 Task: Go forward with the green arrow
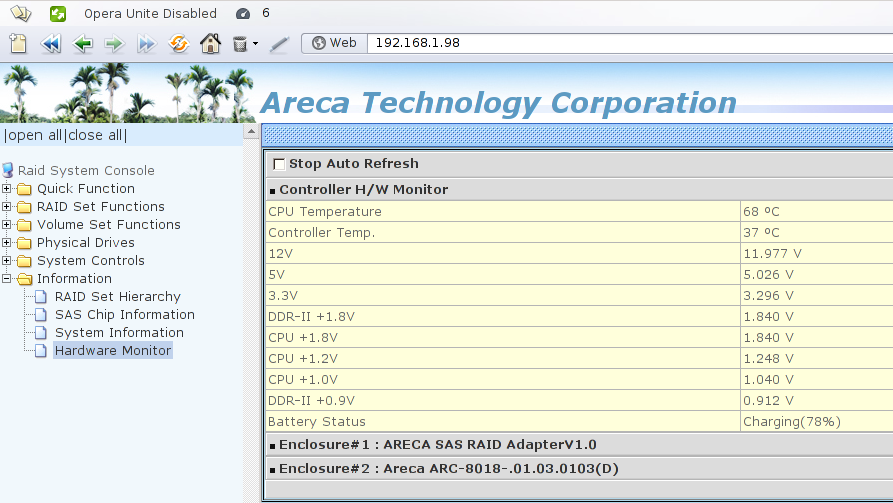(114, 43)
